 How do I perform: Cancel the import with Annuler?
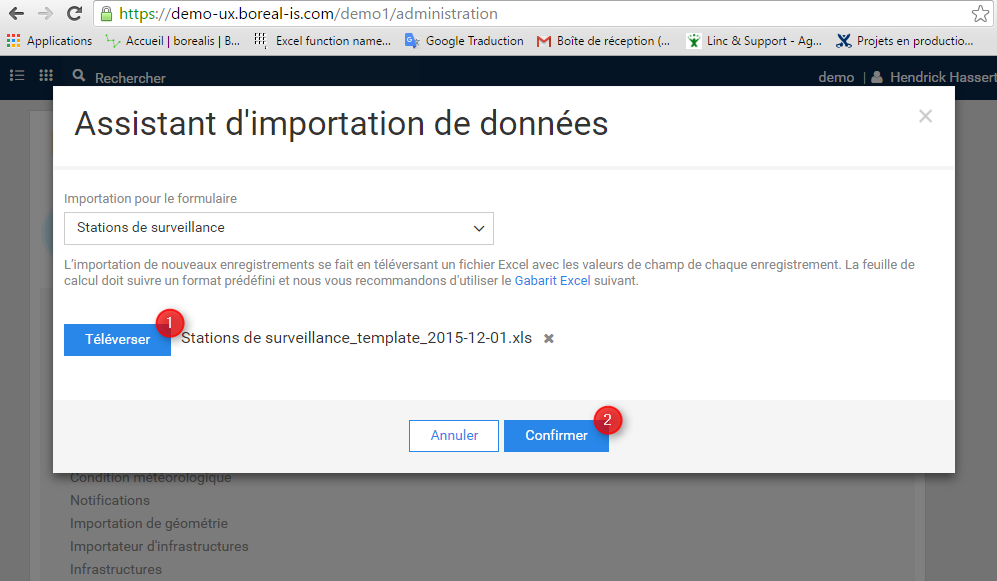[x=454, y=436]
